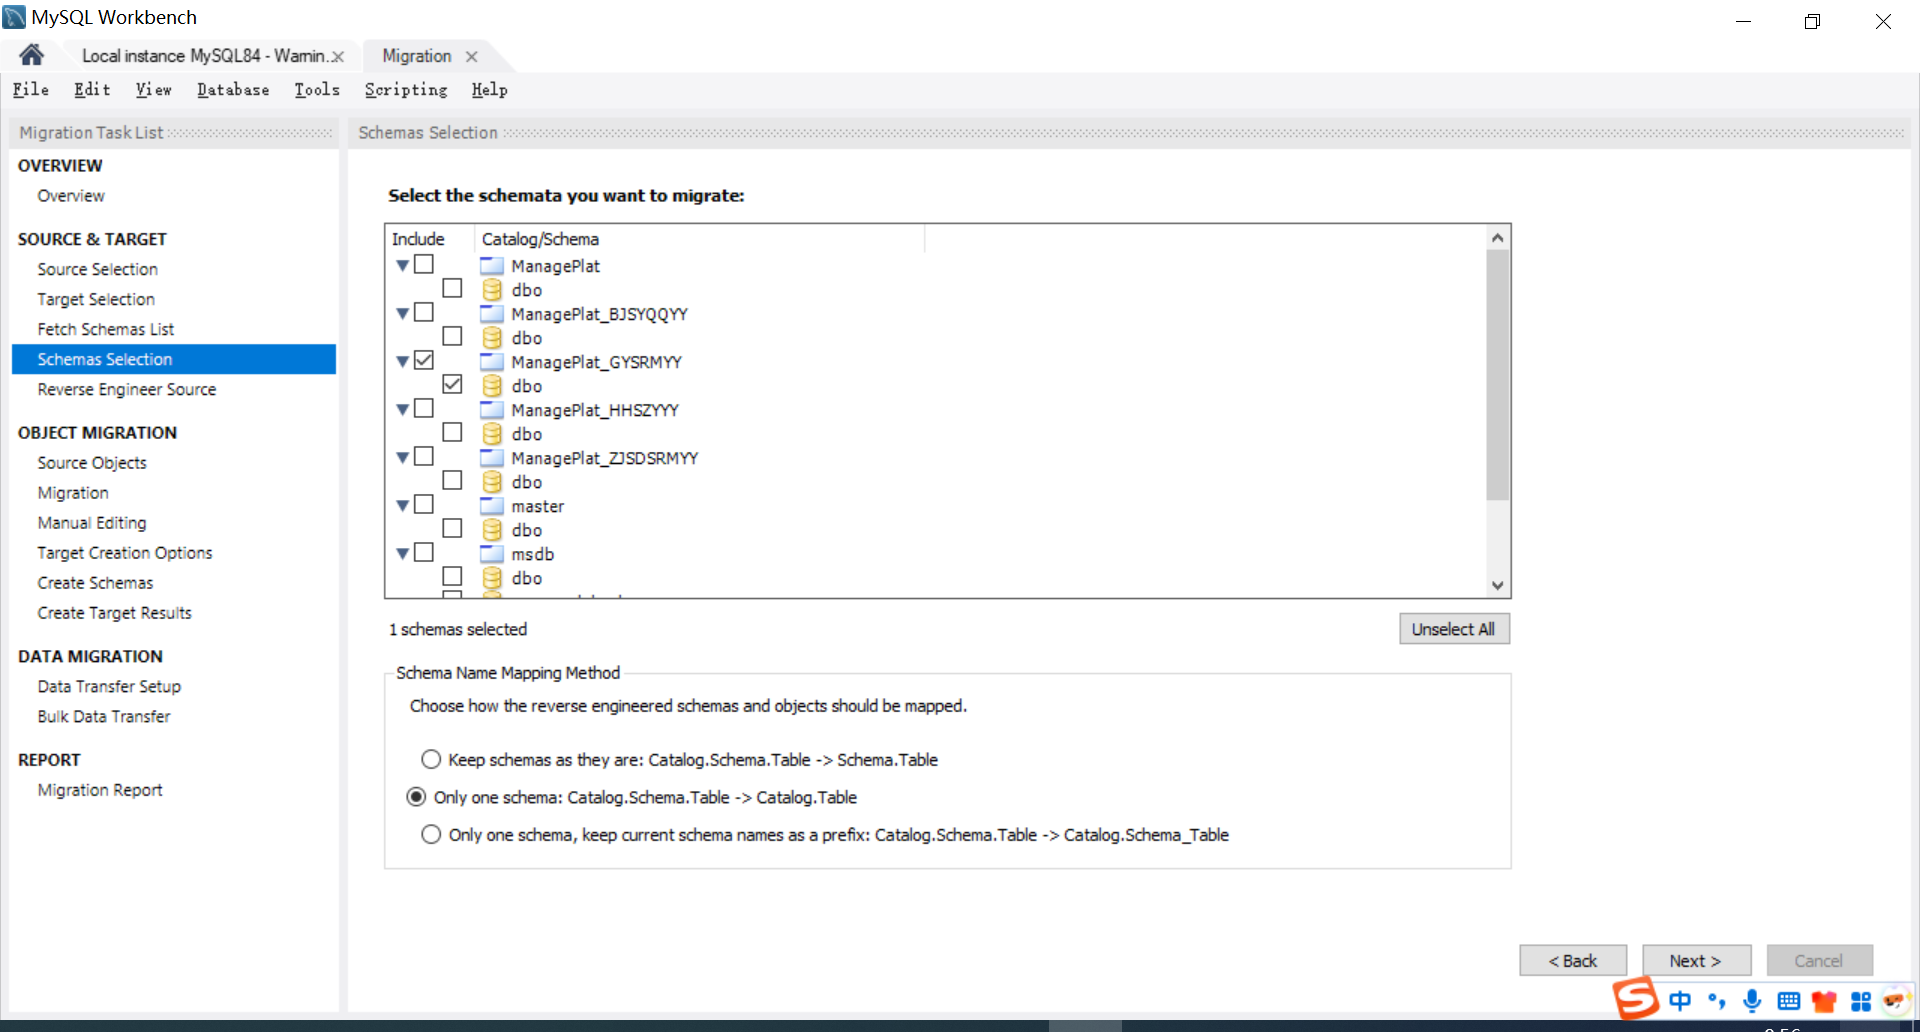Collapse the ManagePlat catalog node
This screenshot has height=1032, width=1920.
coord(402,265)
